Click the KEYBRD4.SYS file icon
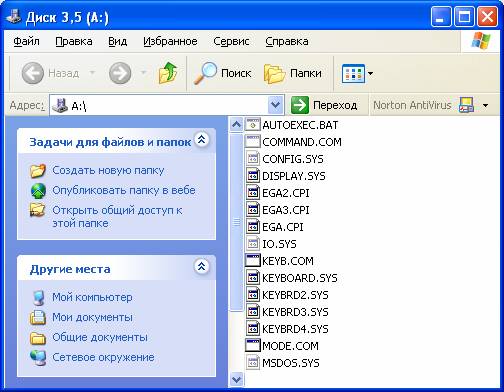 point(252,329)
